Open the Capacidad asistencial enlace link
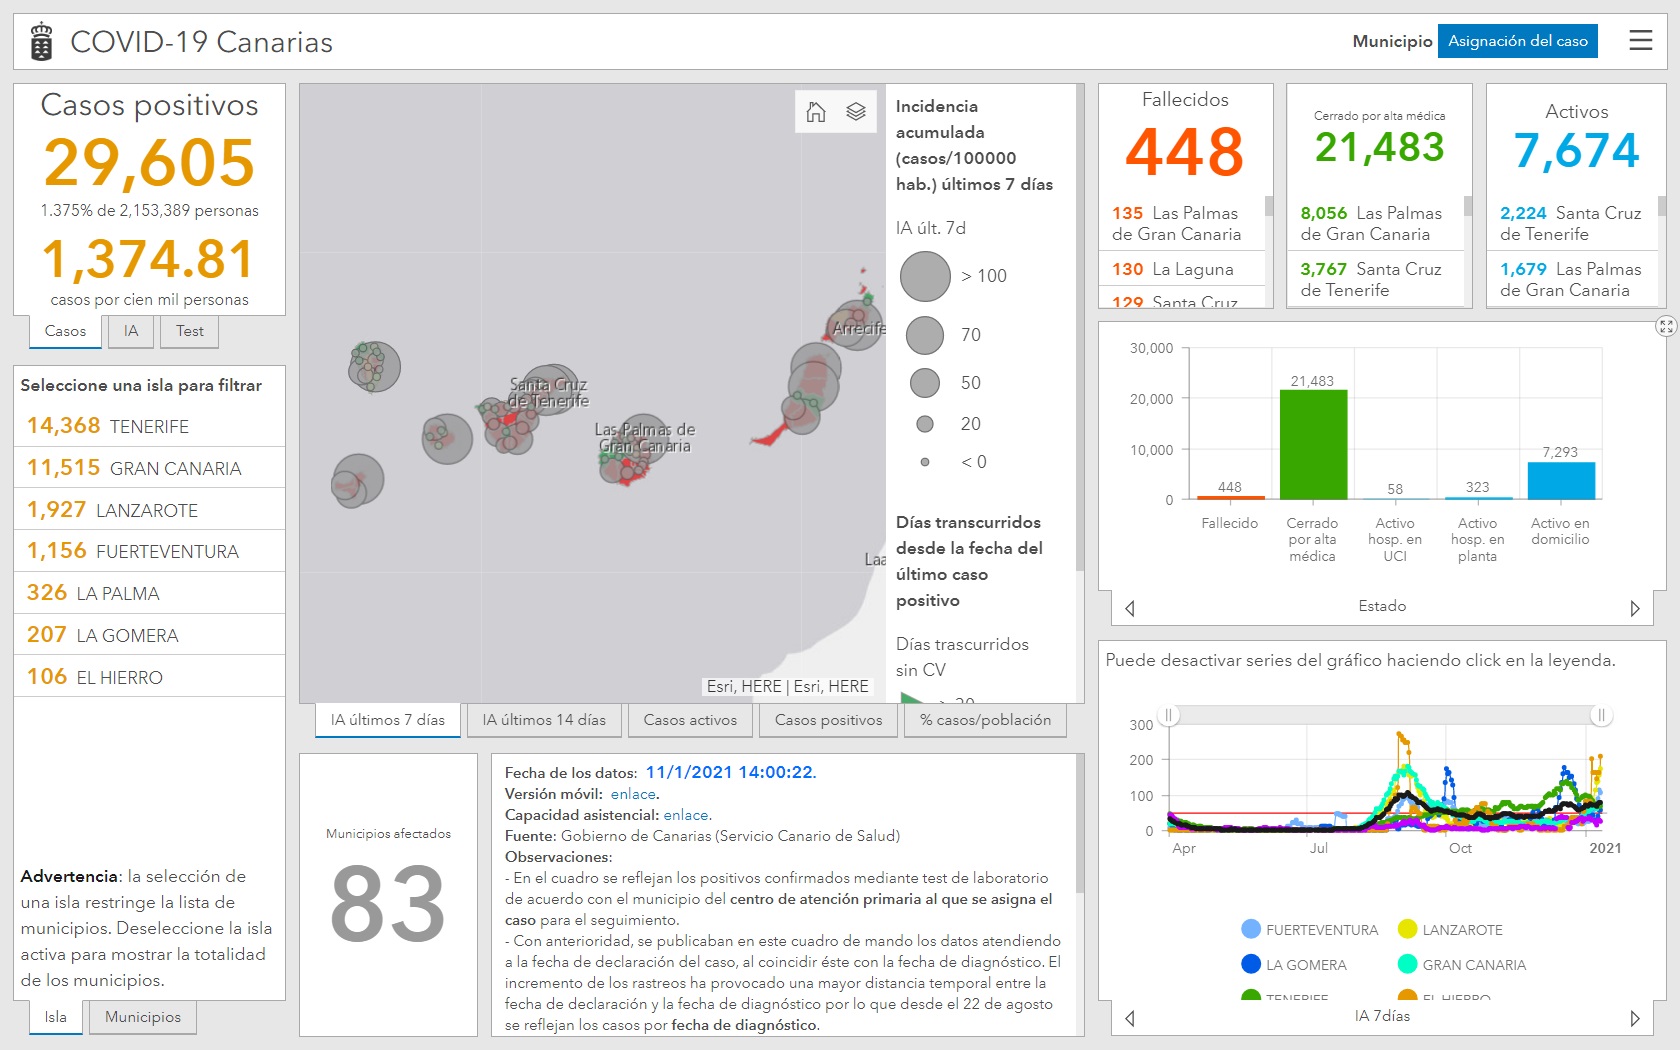Image resolution: width=1680 pixels, height=1050 pixels. coord(686,815)
